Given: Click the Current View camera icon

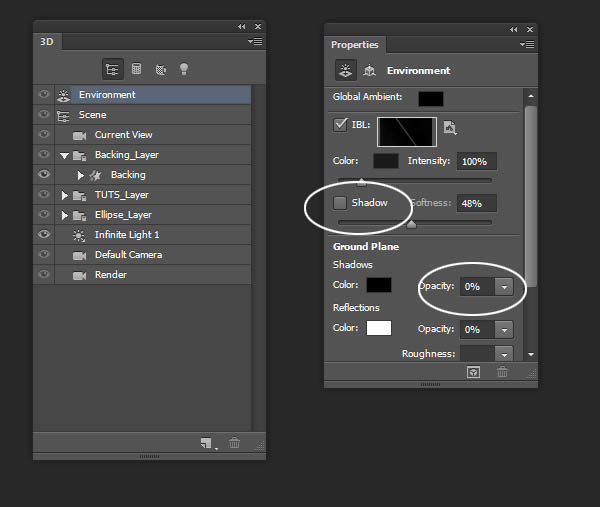Looking at the screenshot, I should coord(79,135).
